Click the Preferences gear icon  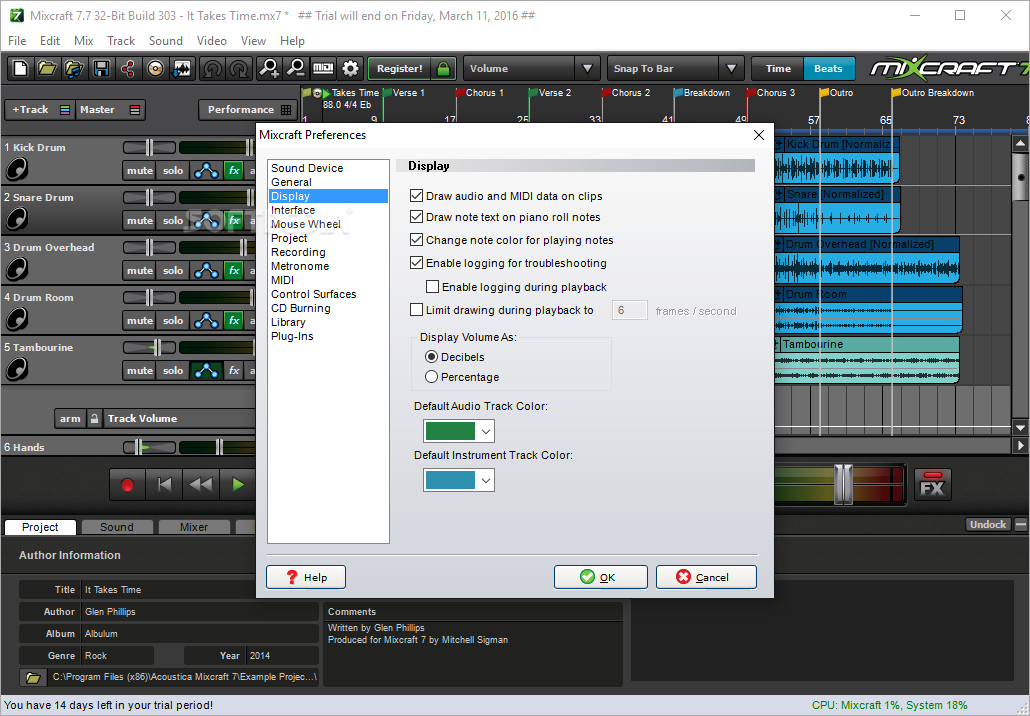coord(350,68)
